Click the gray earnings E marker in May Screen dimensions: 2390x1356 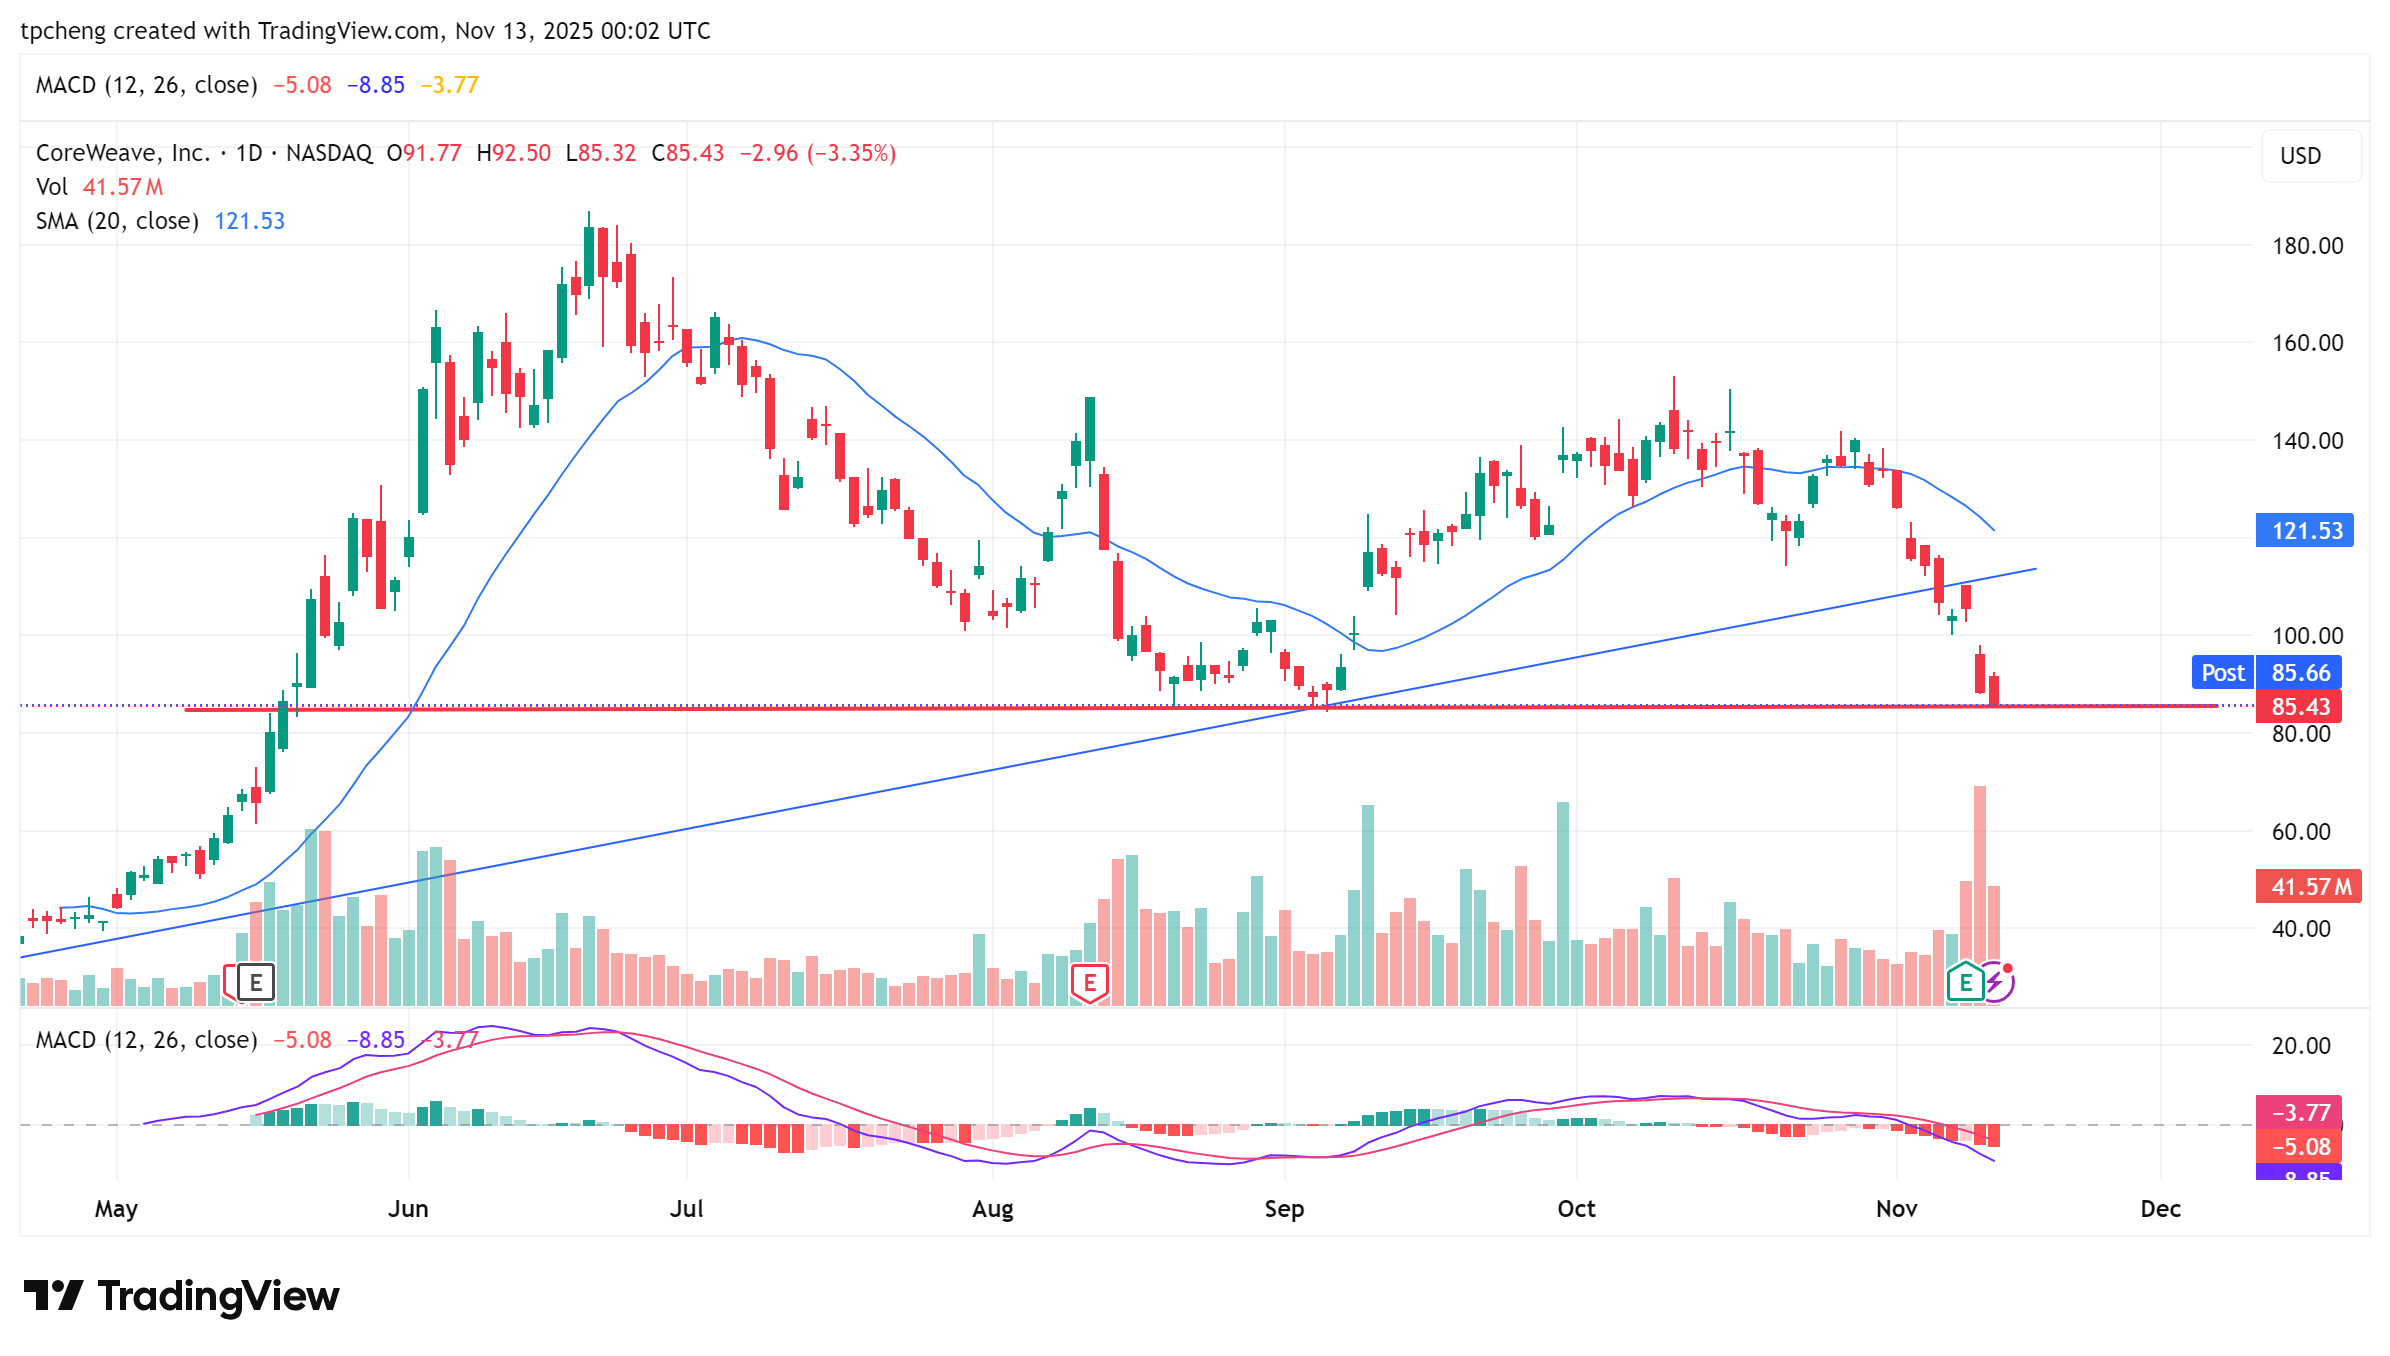(x=255, y=983)
